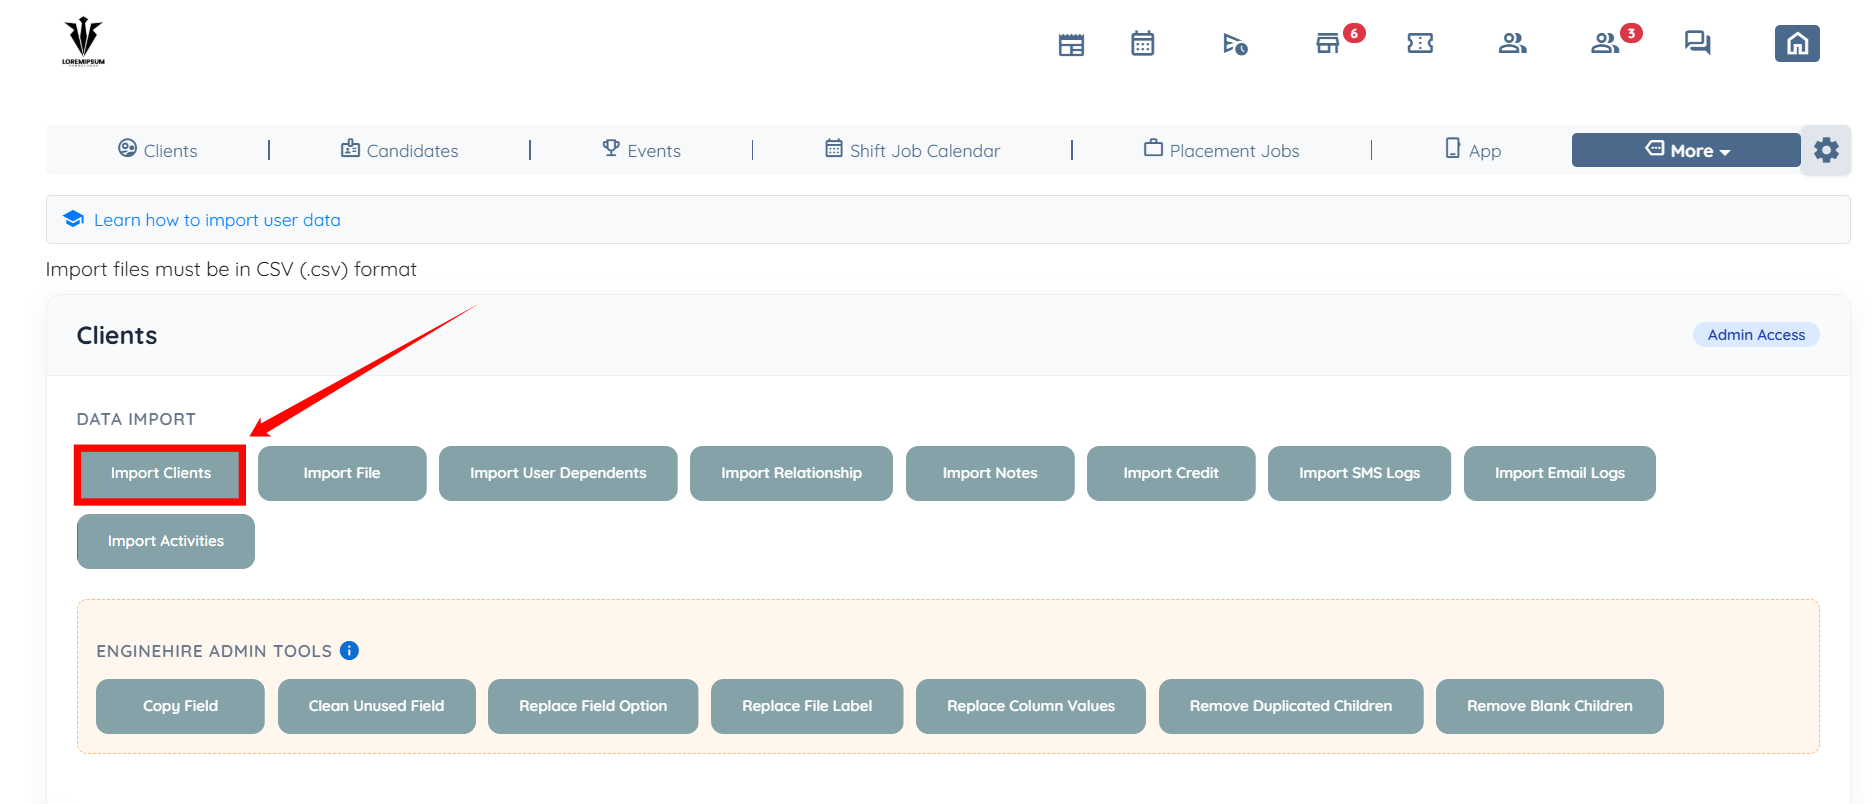Select the Import Relationship button
Viewport: 1874px width, 804px height.
791,473
